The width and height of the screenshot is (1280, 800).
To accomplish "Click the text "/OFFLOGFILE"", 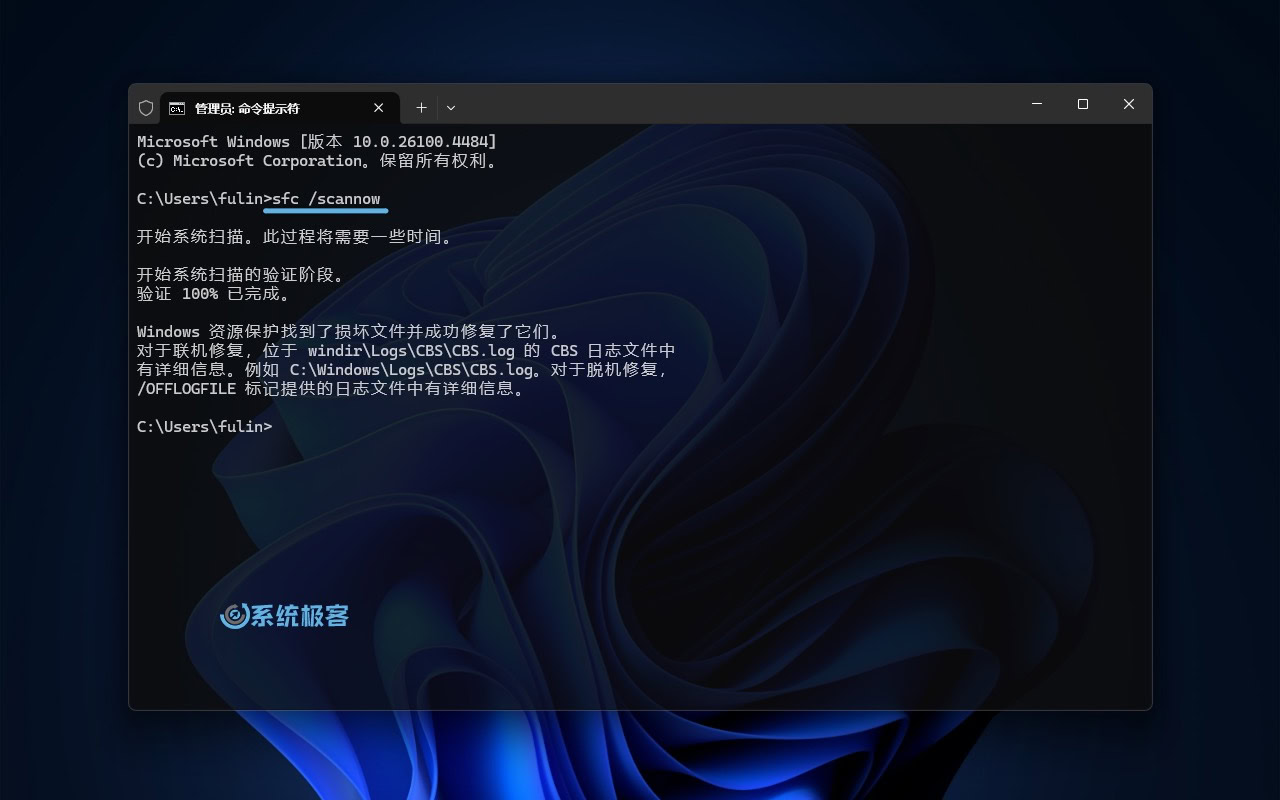I will pos(187,389).
